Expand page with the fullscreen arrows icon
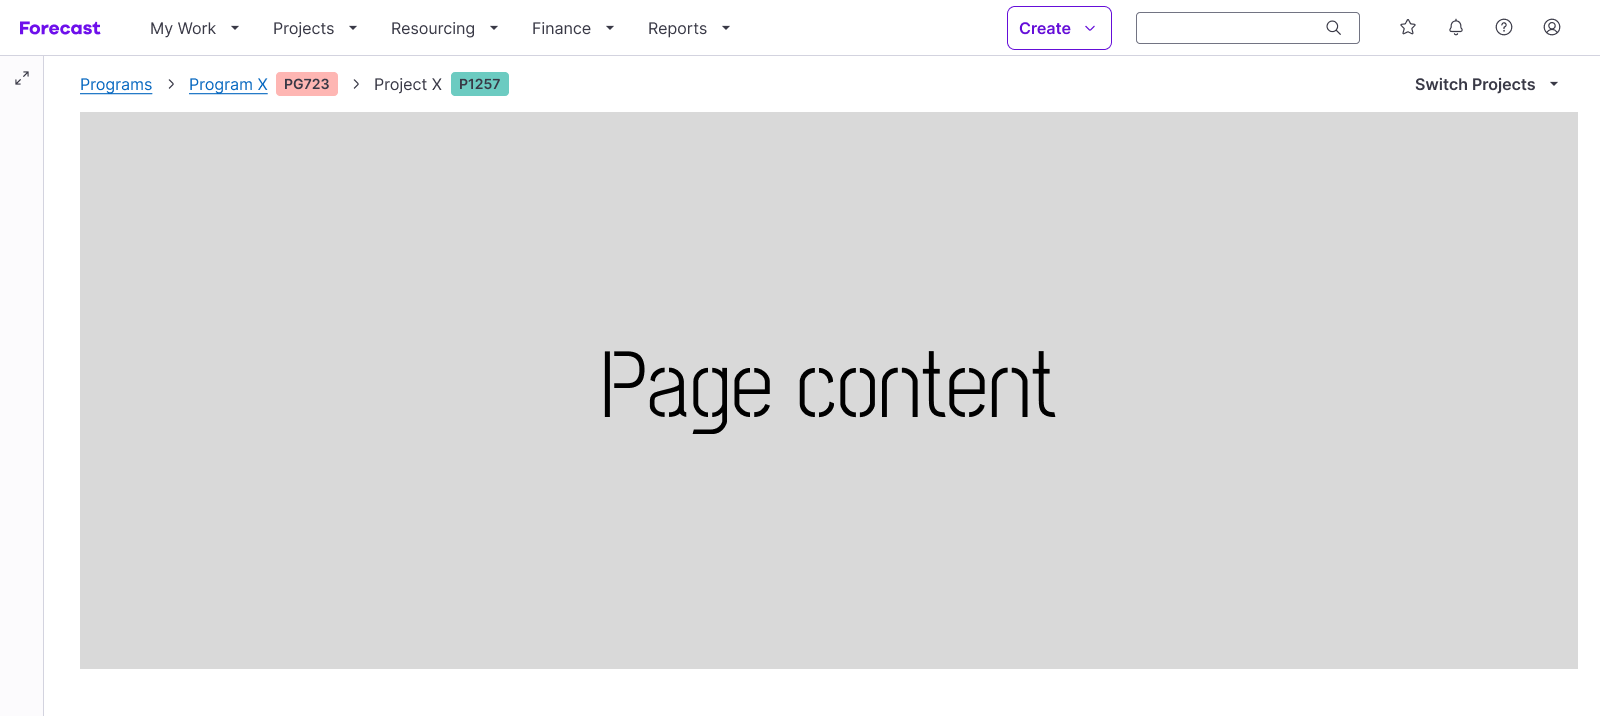This screenshot has height=716, width=1600. coord(22,78)
